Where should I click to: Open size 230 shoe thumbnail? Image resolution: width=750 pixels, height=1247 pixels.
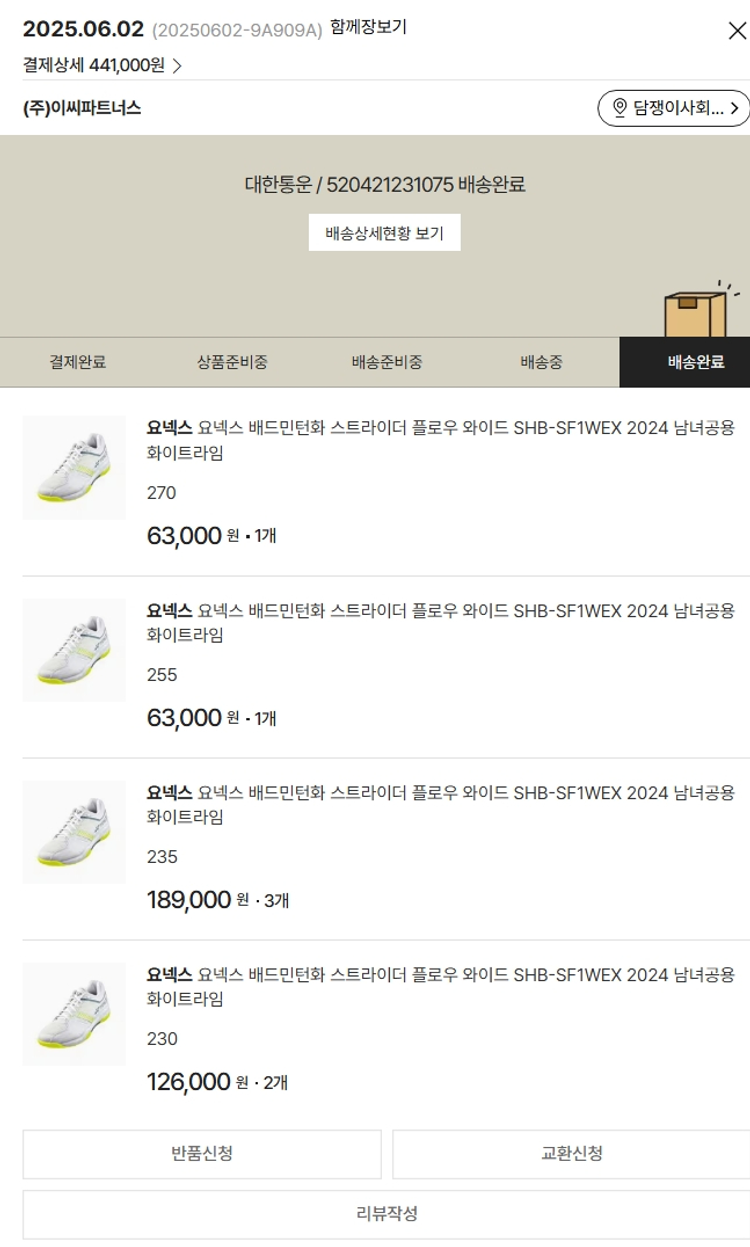74,1014
